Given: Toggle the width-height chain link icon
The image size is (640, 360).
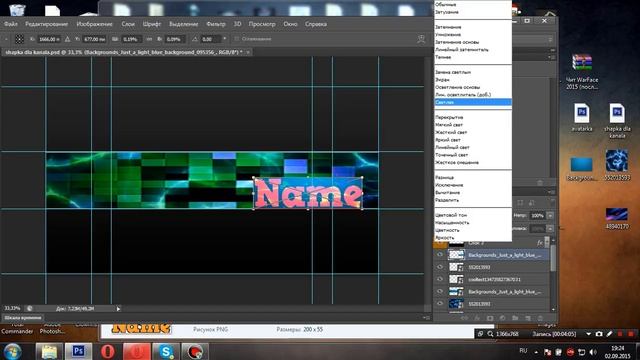Looking at the screenshot, I should [x=149, y=39].
